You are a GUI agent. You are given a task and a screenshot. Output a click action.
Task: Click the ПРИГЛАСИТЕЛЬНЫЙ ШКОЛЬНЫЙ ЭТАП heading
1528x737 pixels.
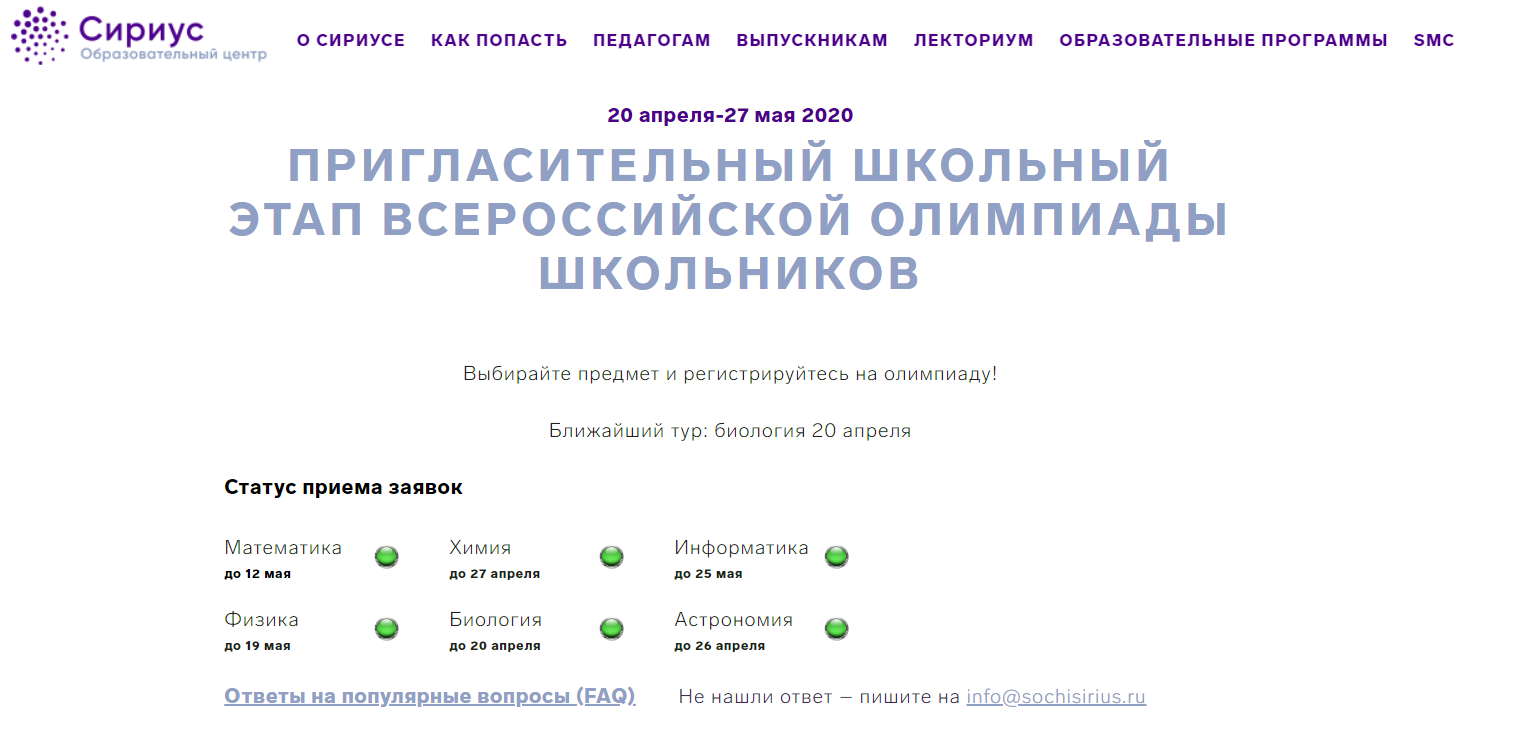coord(728,219)
